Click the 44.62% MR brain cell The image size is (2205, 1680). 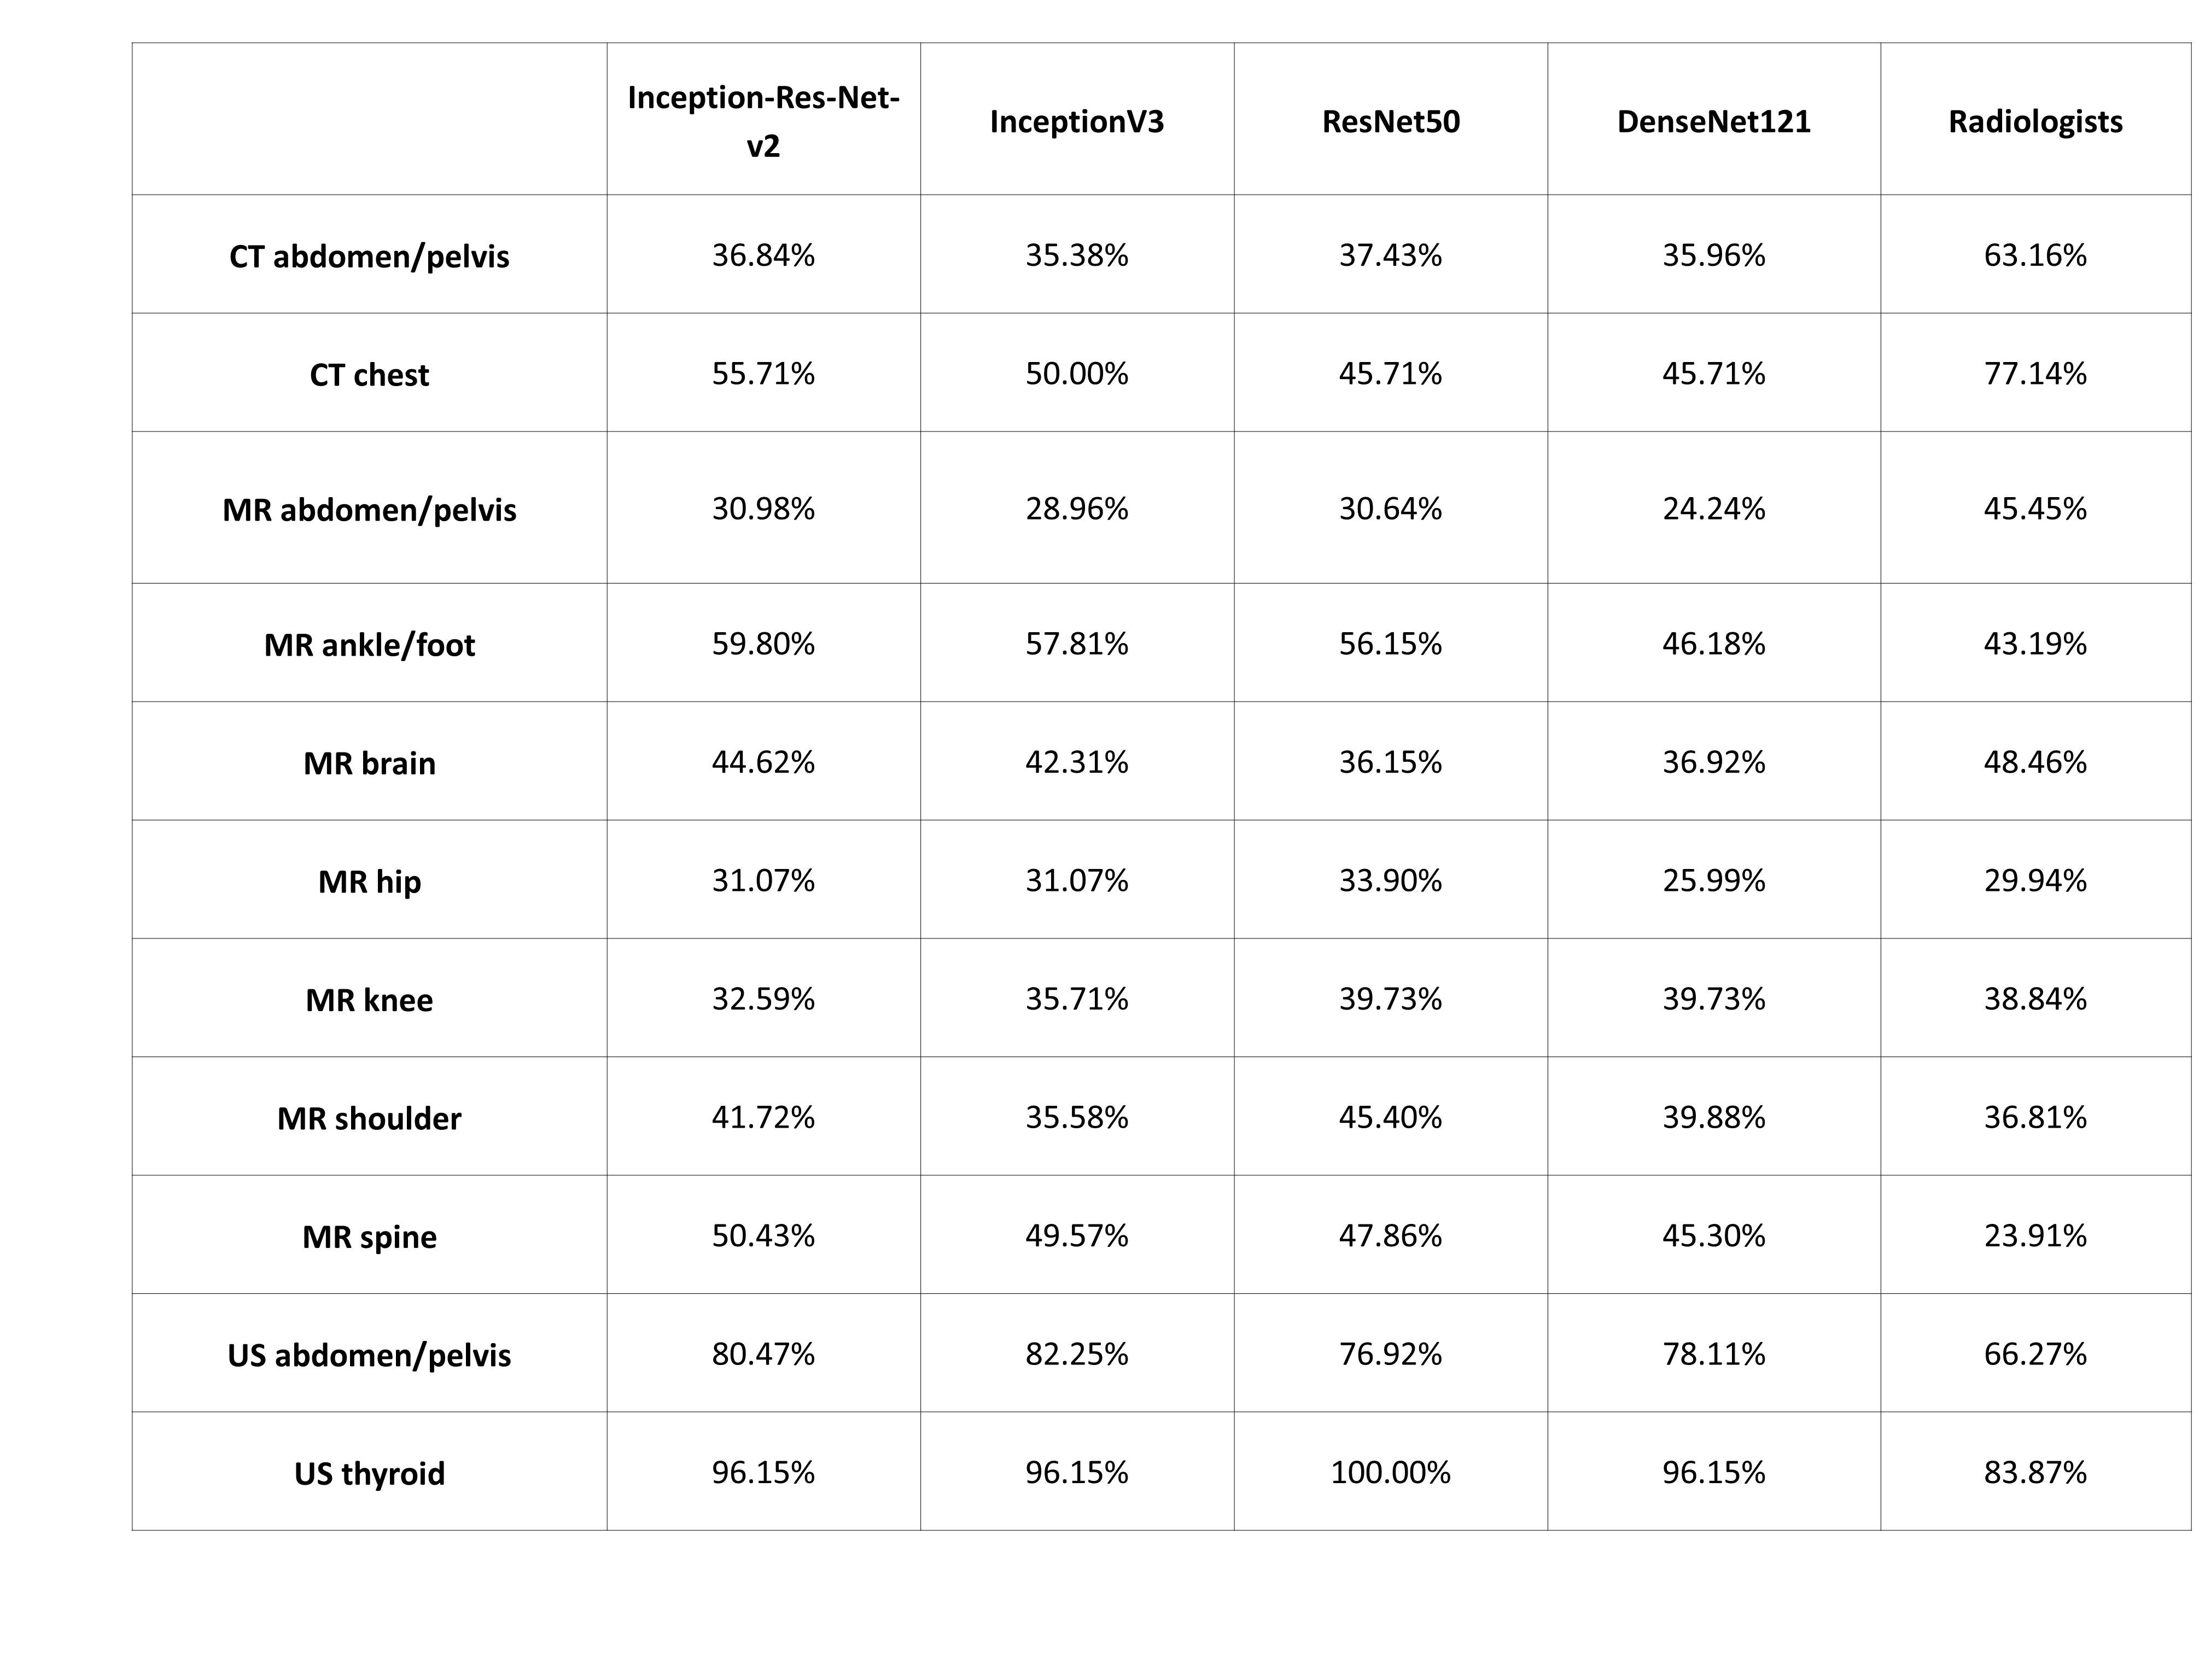(763, 762)
